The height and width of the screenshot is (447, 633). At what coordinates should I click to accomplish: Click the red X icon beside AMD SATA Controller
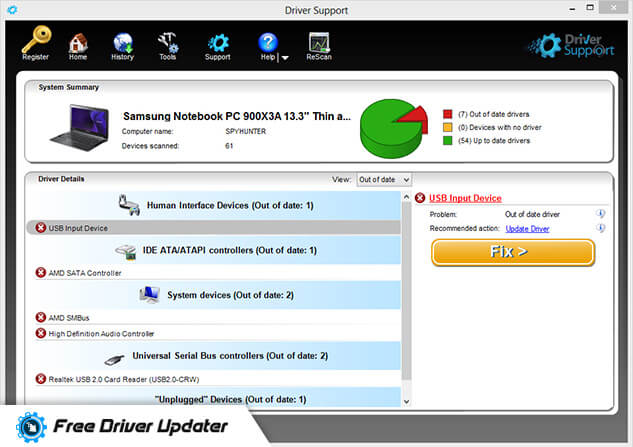click(41, 273)
